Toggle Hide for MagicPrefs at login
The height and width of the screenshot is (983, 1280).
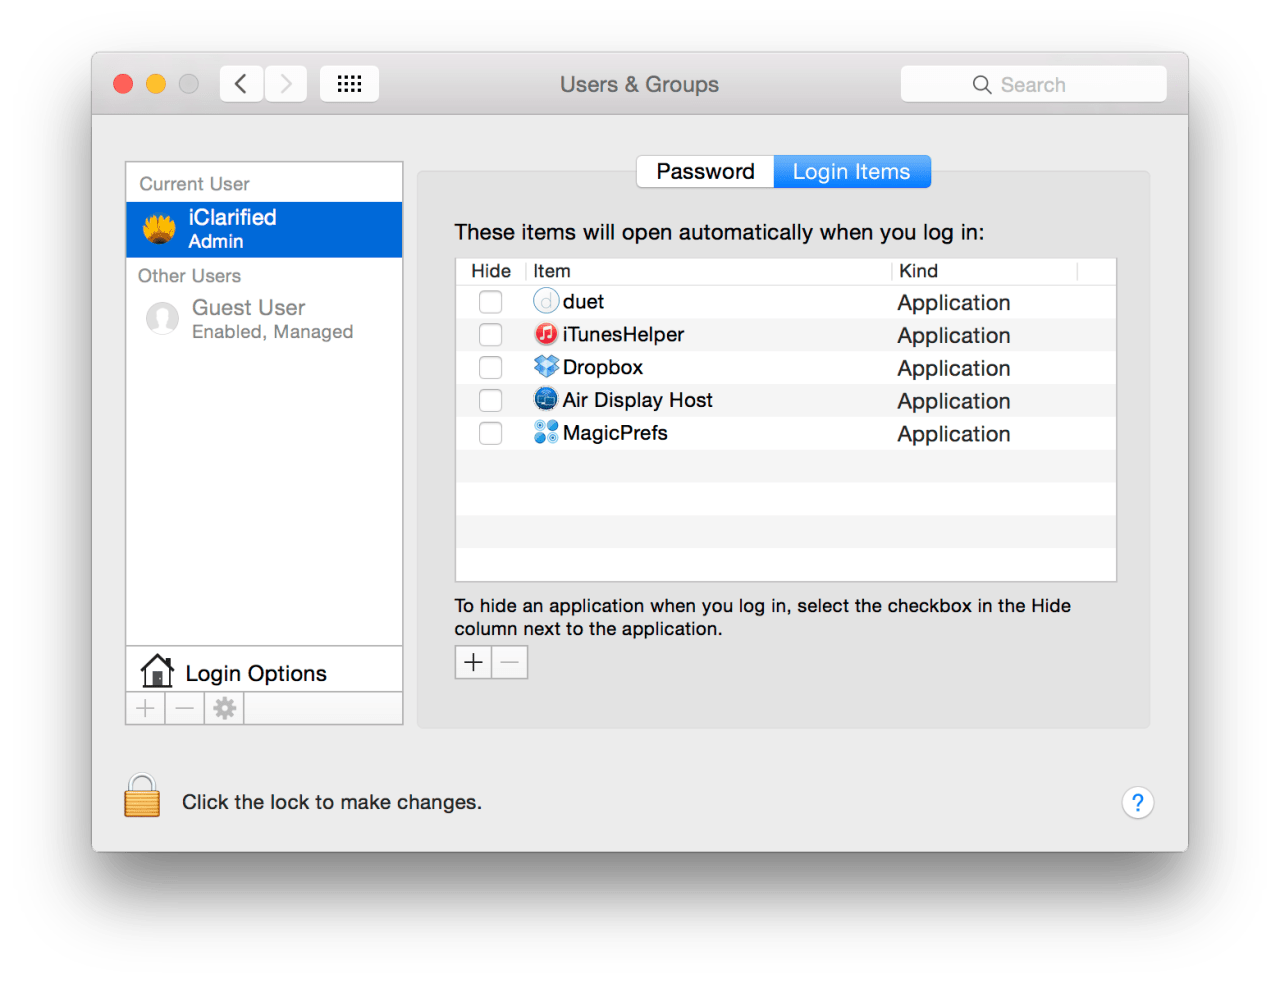[x=490, y=433]
